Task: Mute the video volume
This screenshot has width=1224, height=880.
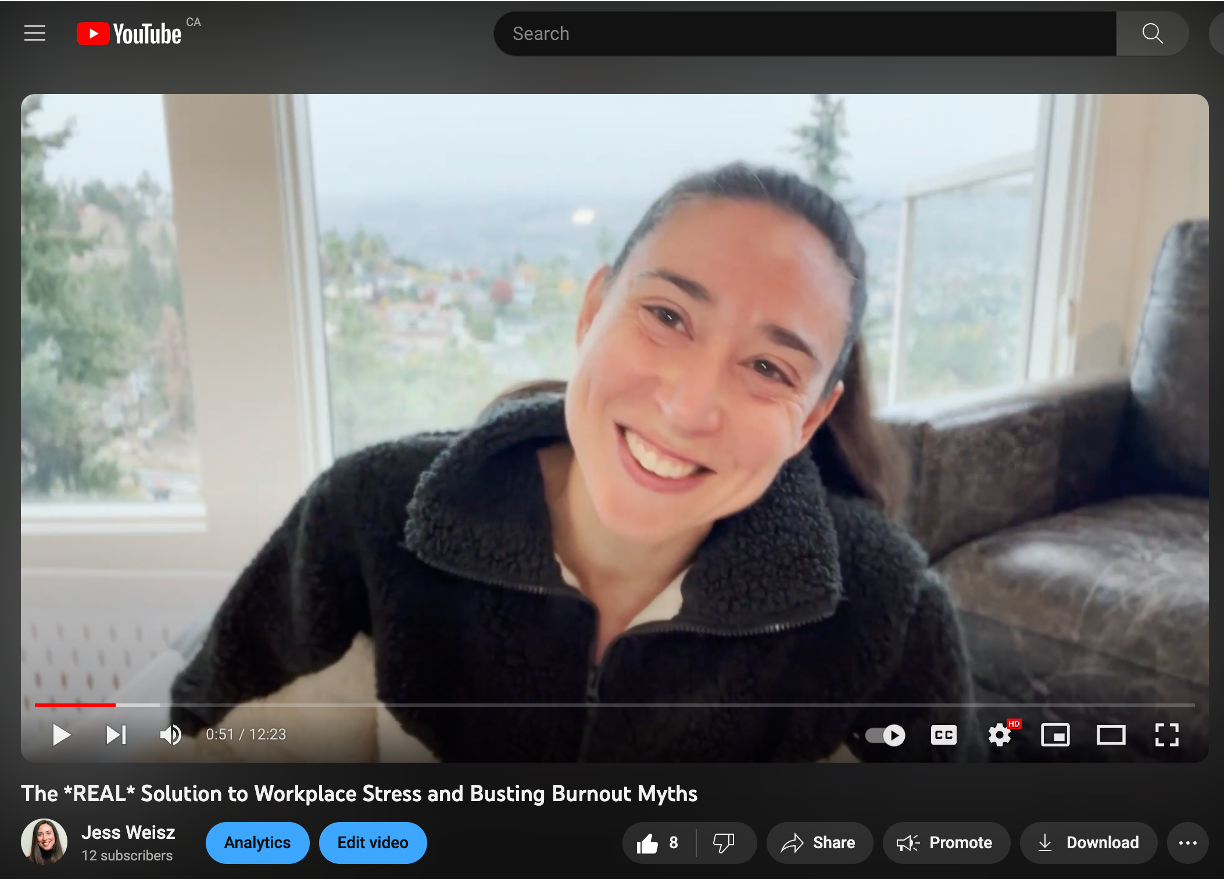Action: point(171,735)
